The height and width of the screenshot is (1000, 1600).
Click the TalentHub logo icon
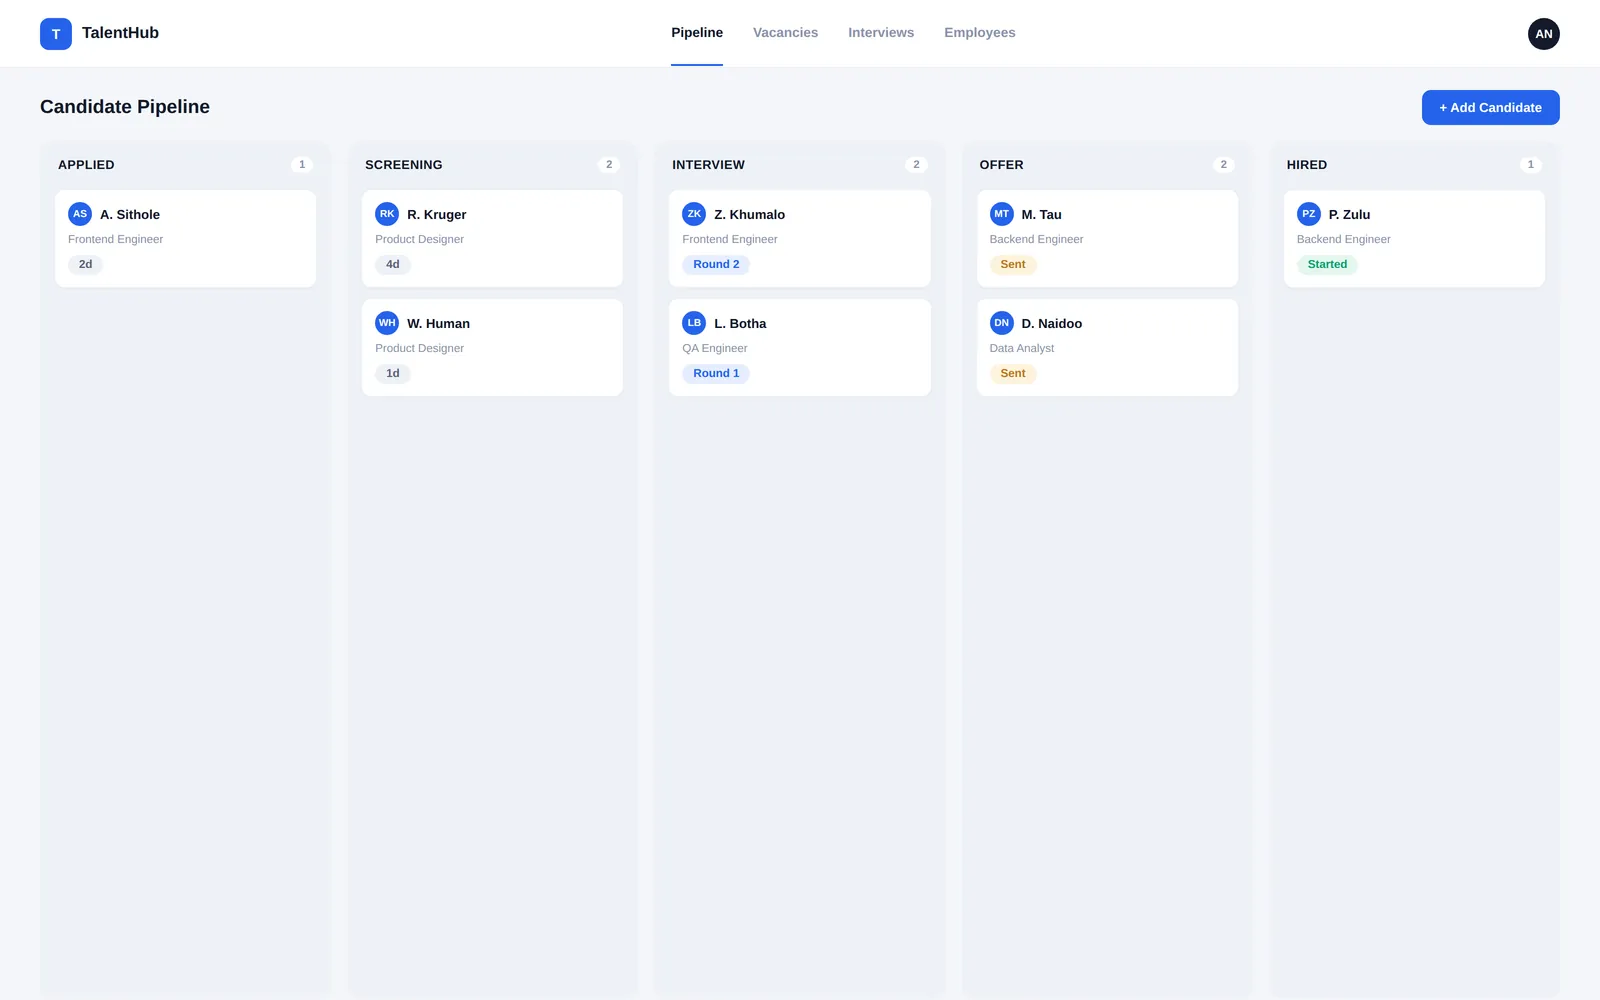tap(56, 34)
